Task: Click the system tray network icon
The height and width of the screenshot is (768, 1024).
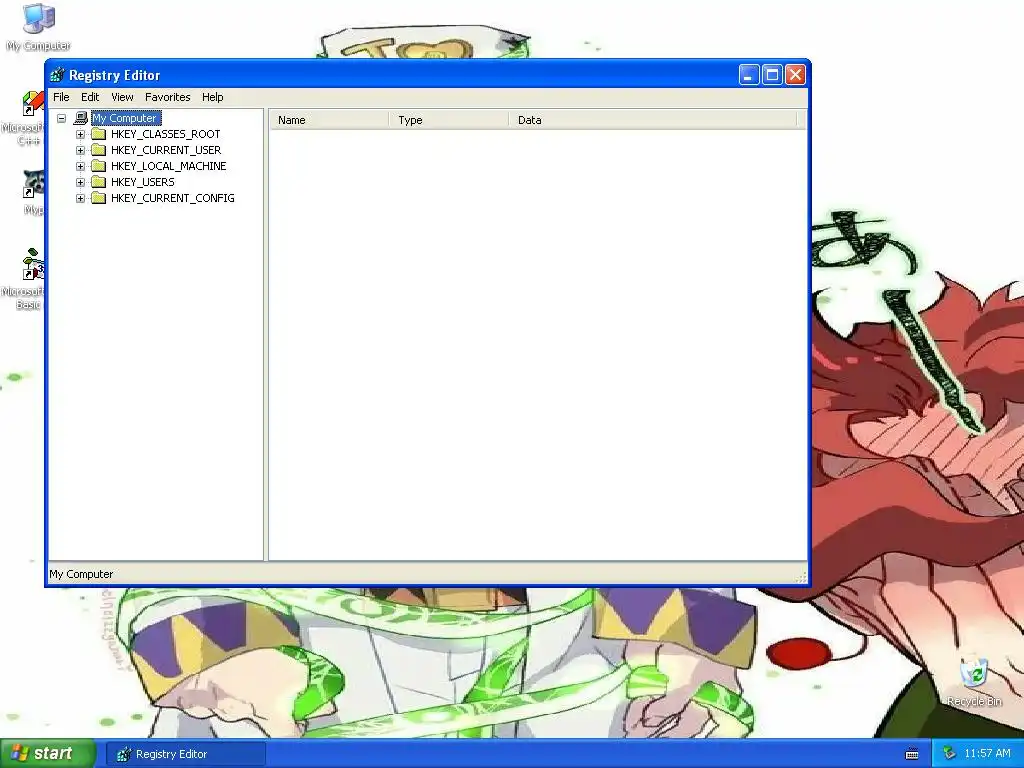Action: 949,754
